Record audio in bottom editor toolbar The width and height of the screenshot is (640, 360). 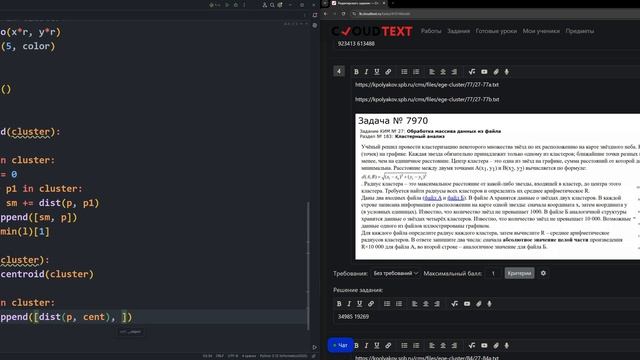[x=507, y=345]
